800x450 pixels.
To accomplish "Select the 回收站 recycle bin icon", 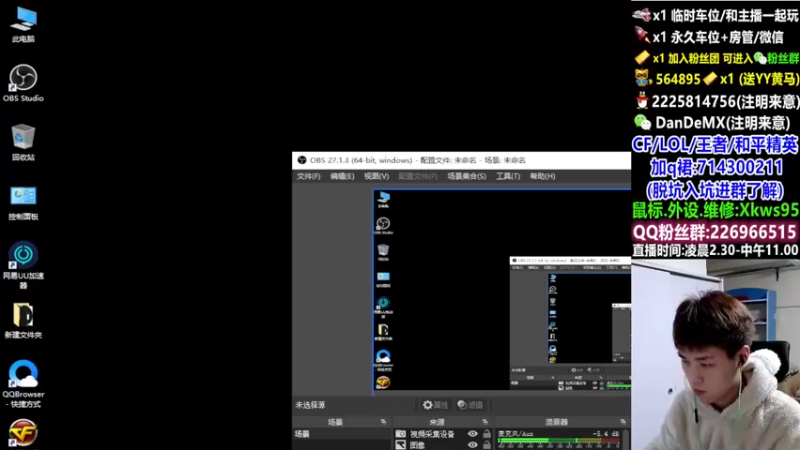I will (23, 142).
